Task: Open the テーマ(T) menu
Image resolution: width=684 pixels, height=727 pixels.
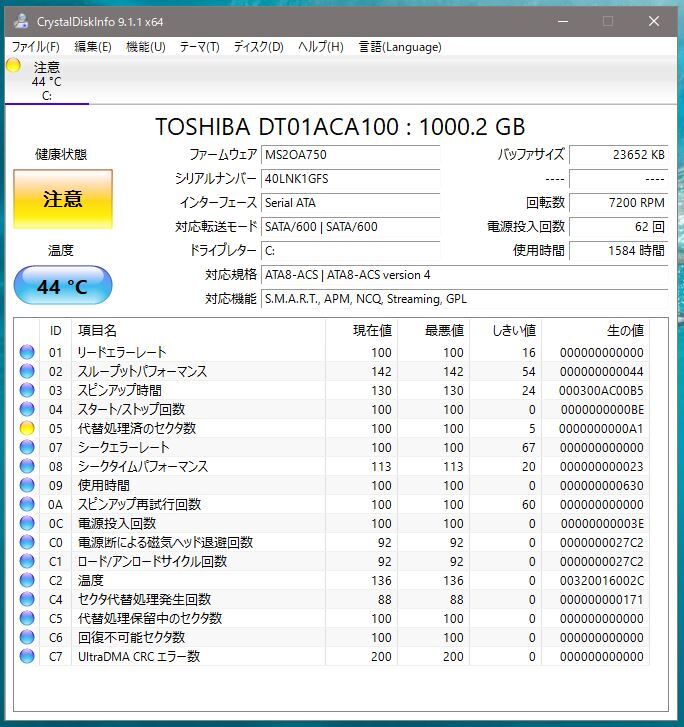Action: point(199,47)
